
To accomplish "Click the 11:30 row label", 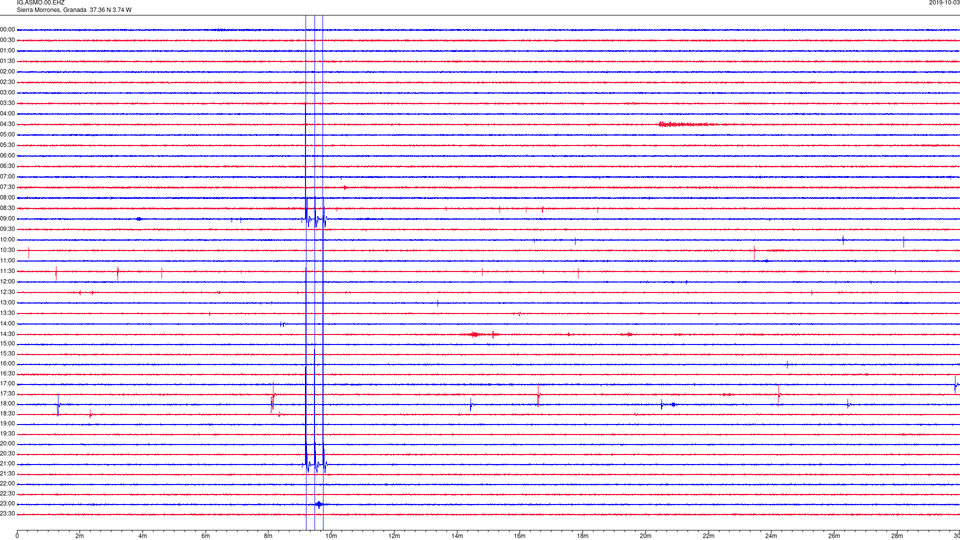I will click(x=8, y=271).
